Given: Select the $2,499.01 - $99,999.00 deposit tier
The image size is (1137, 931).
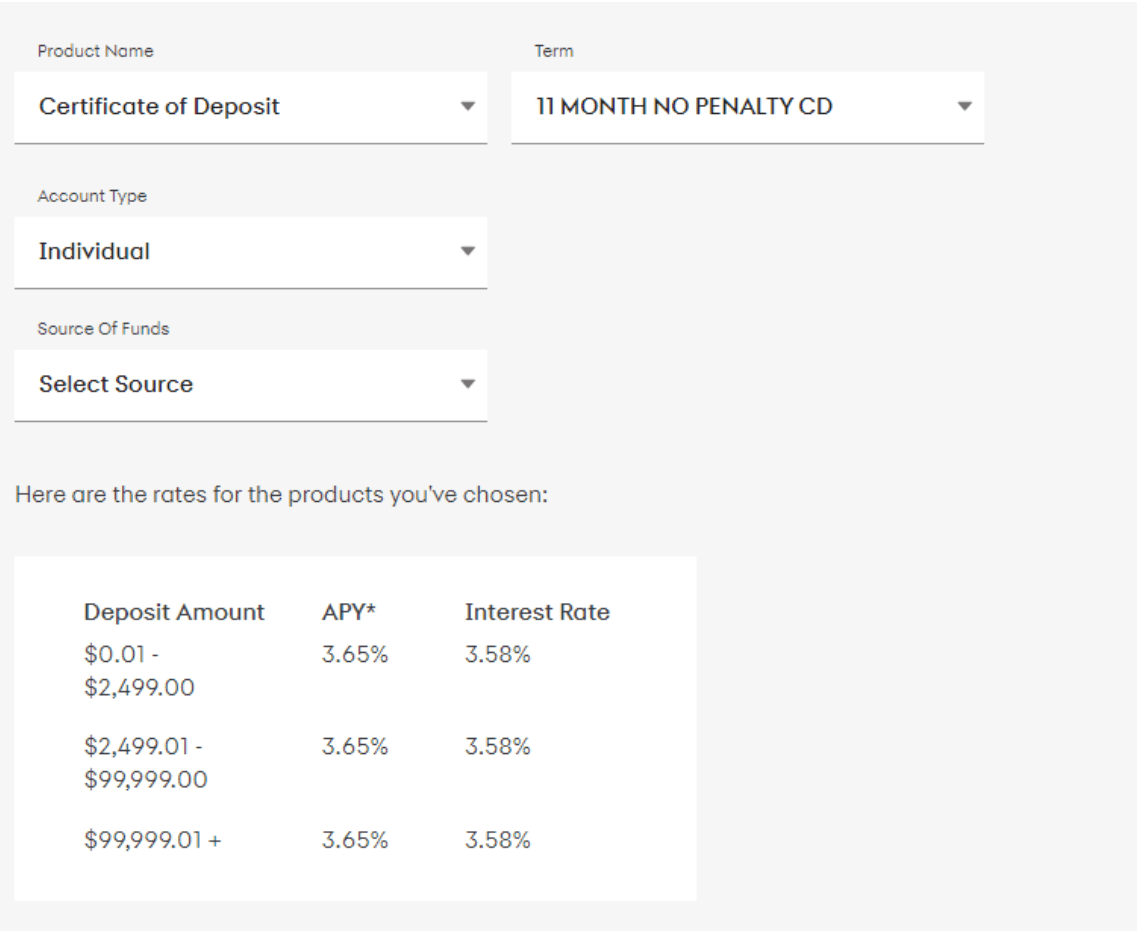Looking at the screenshot, I should (x=146, y=763).
